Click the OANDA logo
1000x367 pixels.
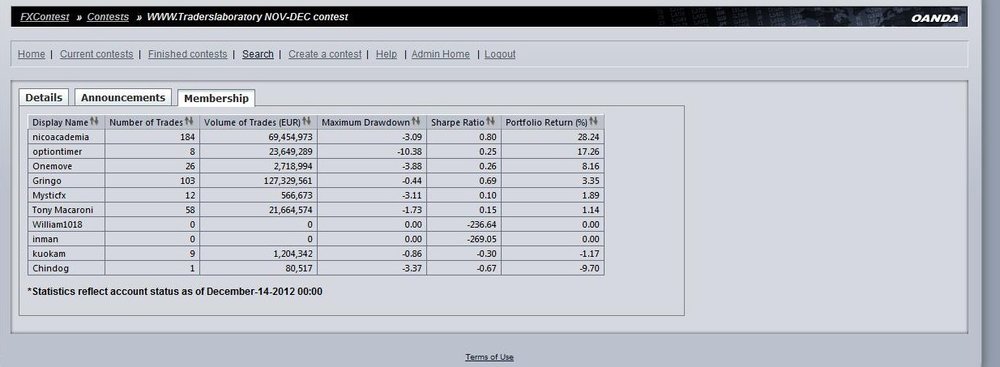click(x=935, y=19)
